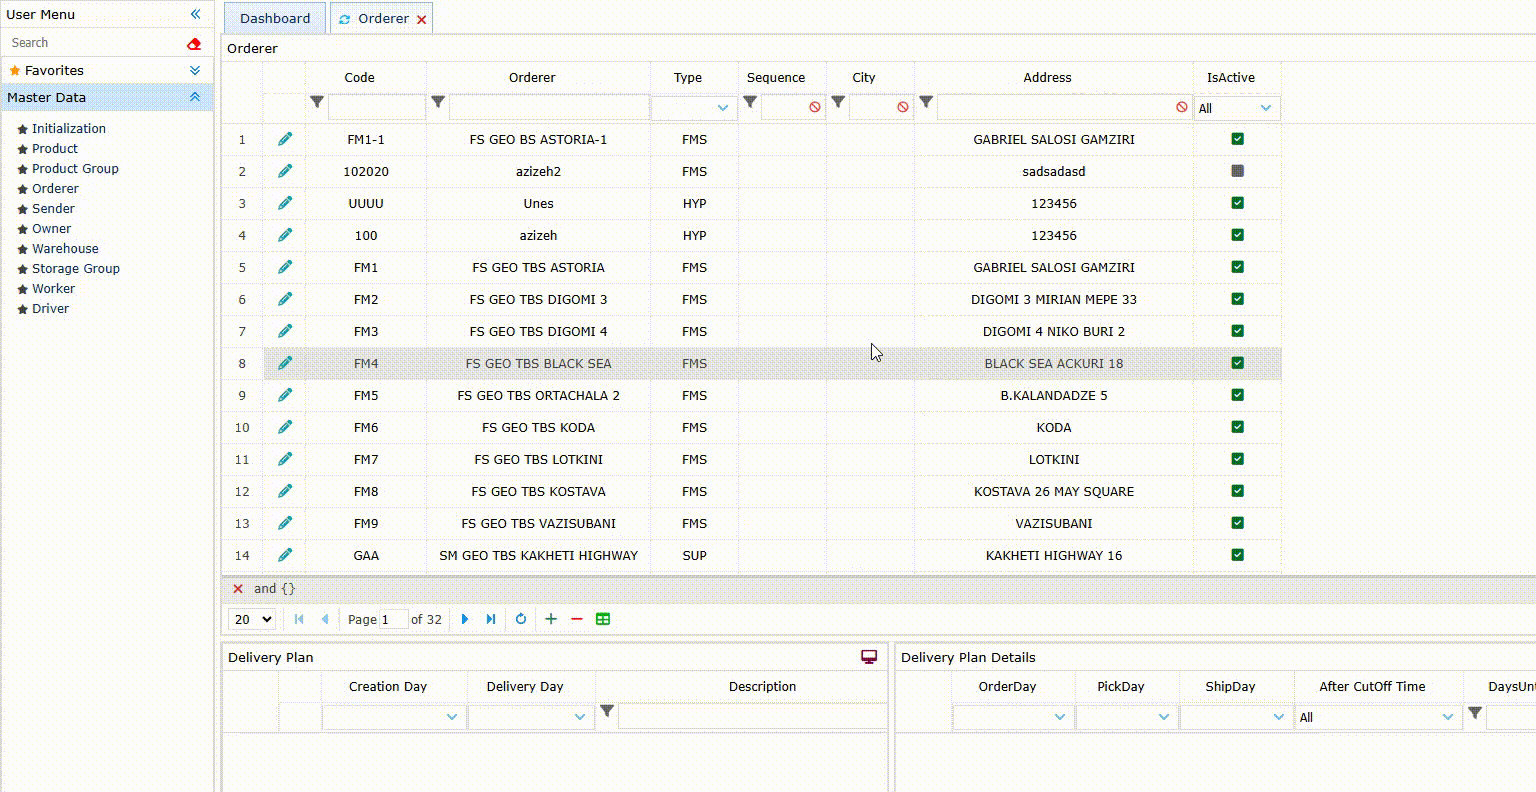Image resolution: width=1536 pixels, height=792 pixels.
Task: Toggle IsActive checkbox for row UUUU
Action: click(1237, 203)
